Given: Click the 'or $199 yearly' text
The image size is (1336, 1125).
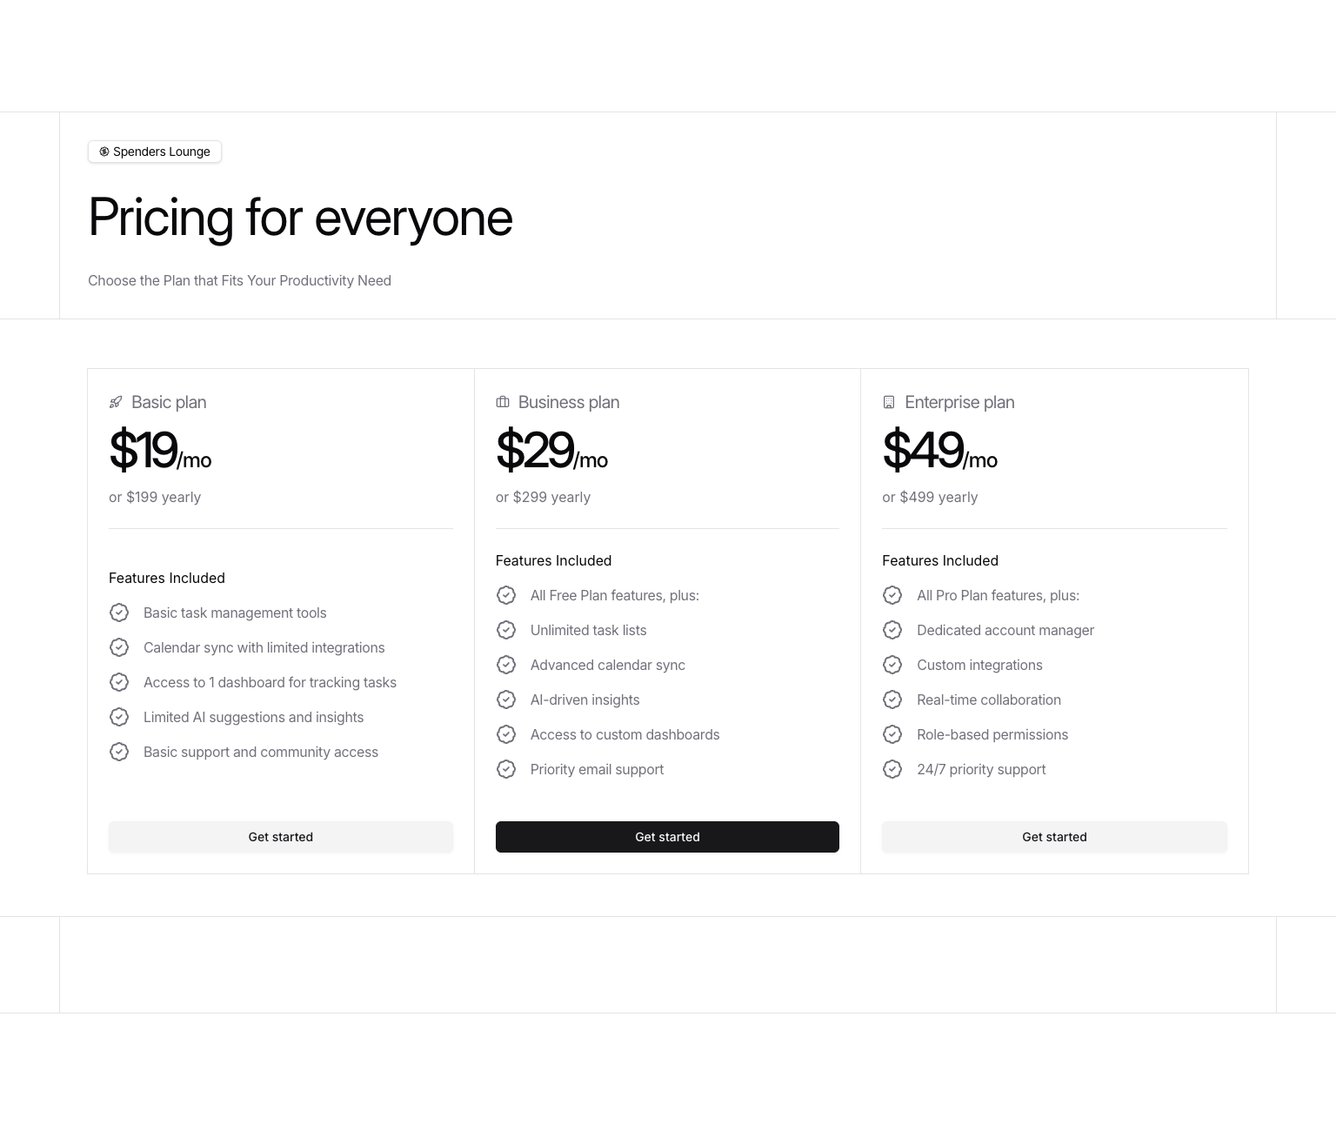Looking at the screenshot, I should 155,497.
